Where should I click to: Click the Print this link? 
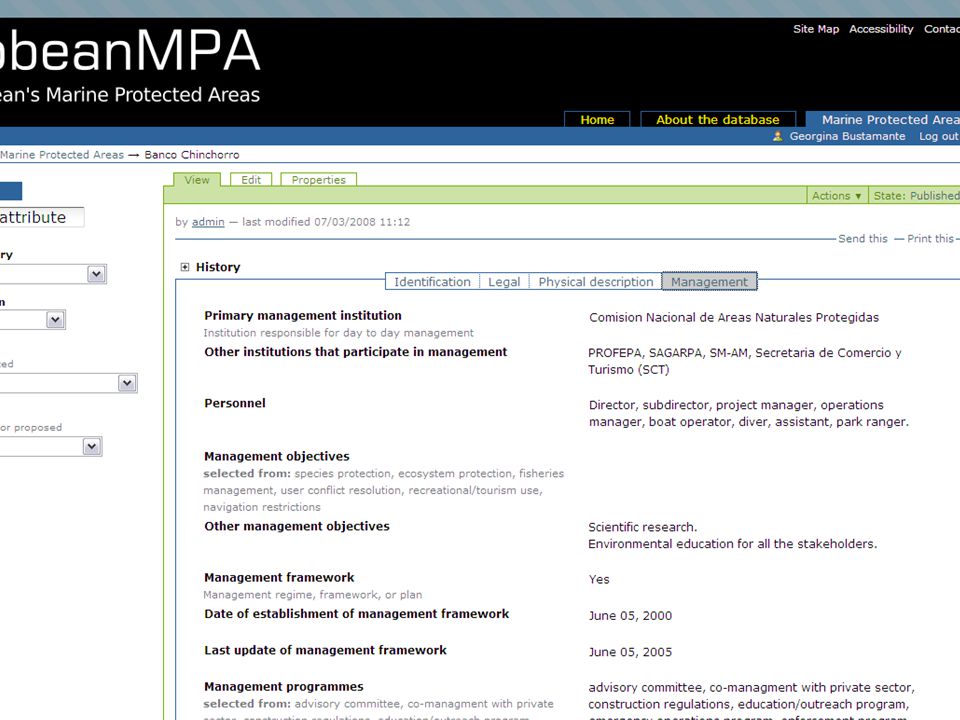click(x=930, y=239)
